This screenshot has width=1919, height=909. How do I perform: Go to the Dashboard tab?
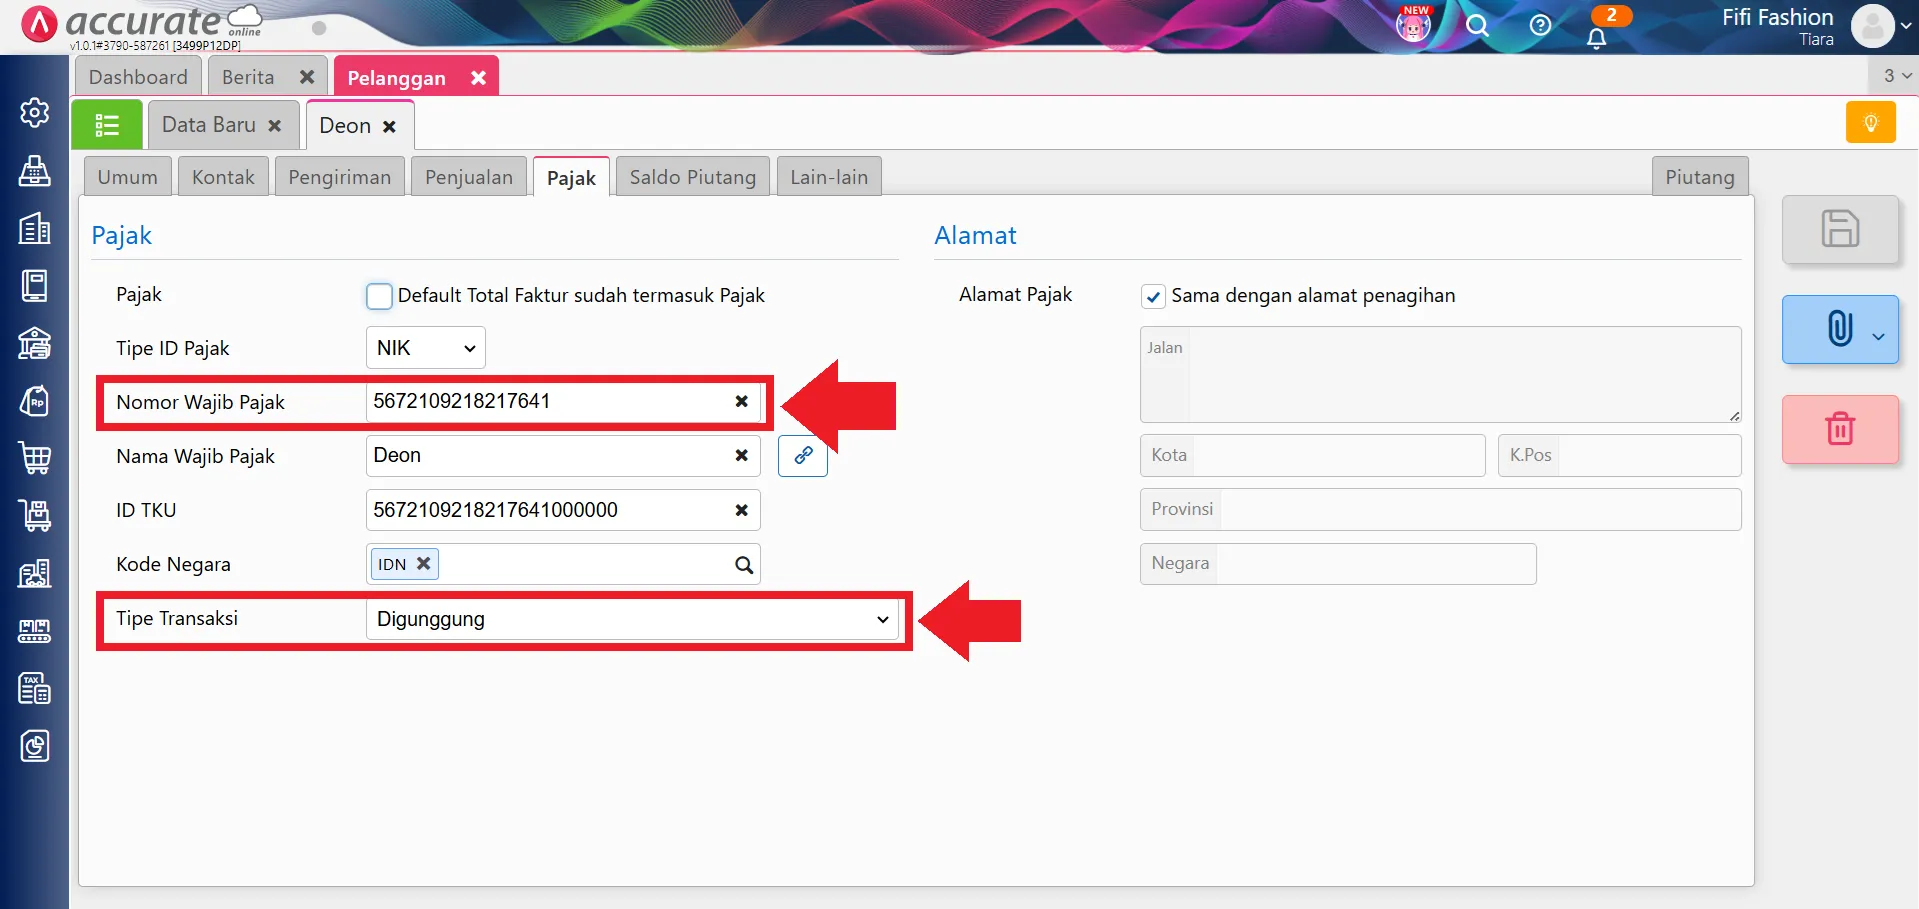[x=138, y=77]
